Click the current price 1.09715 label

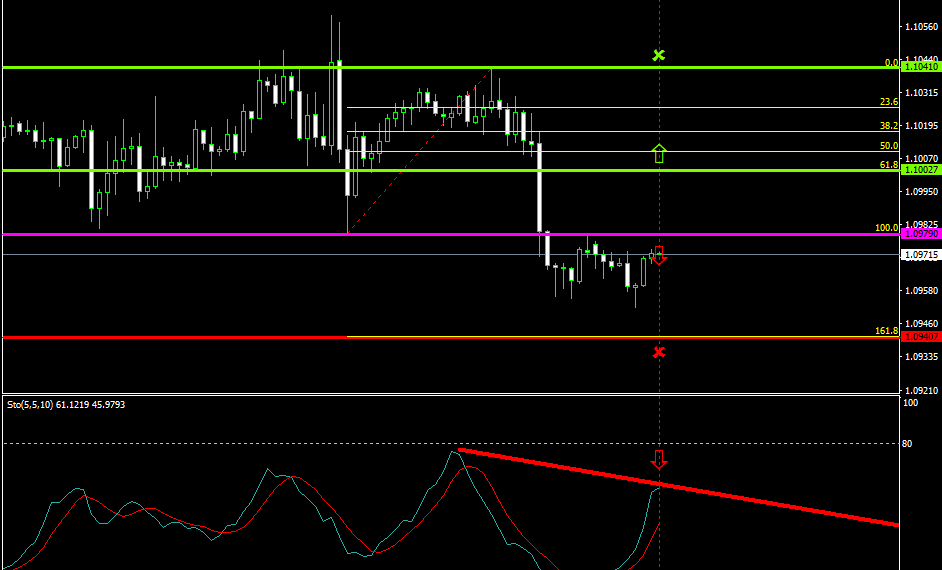click(x=920, y=255)
